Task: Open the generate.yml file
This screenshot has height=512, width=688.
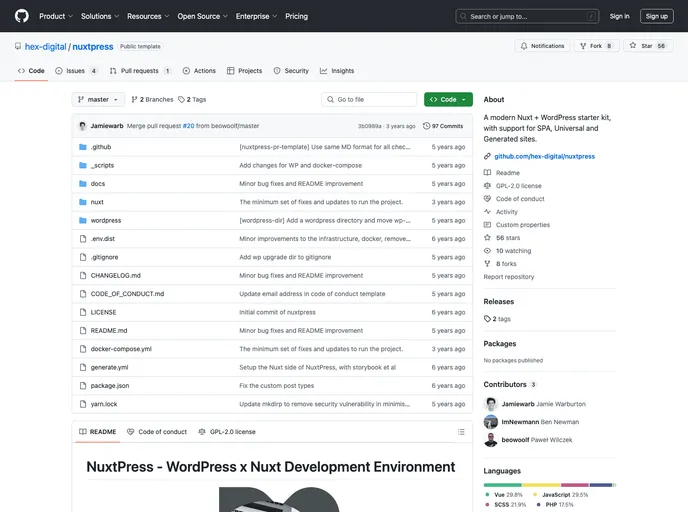Action: pyautogui.click(x=109, y=368)
